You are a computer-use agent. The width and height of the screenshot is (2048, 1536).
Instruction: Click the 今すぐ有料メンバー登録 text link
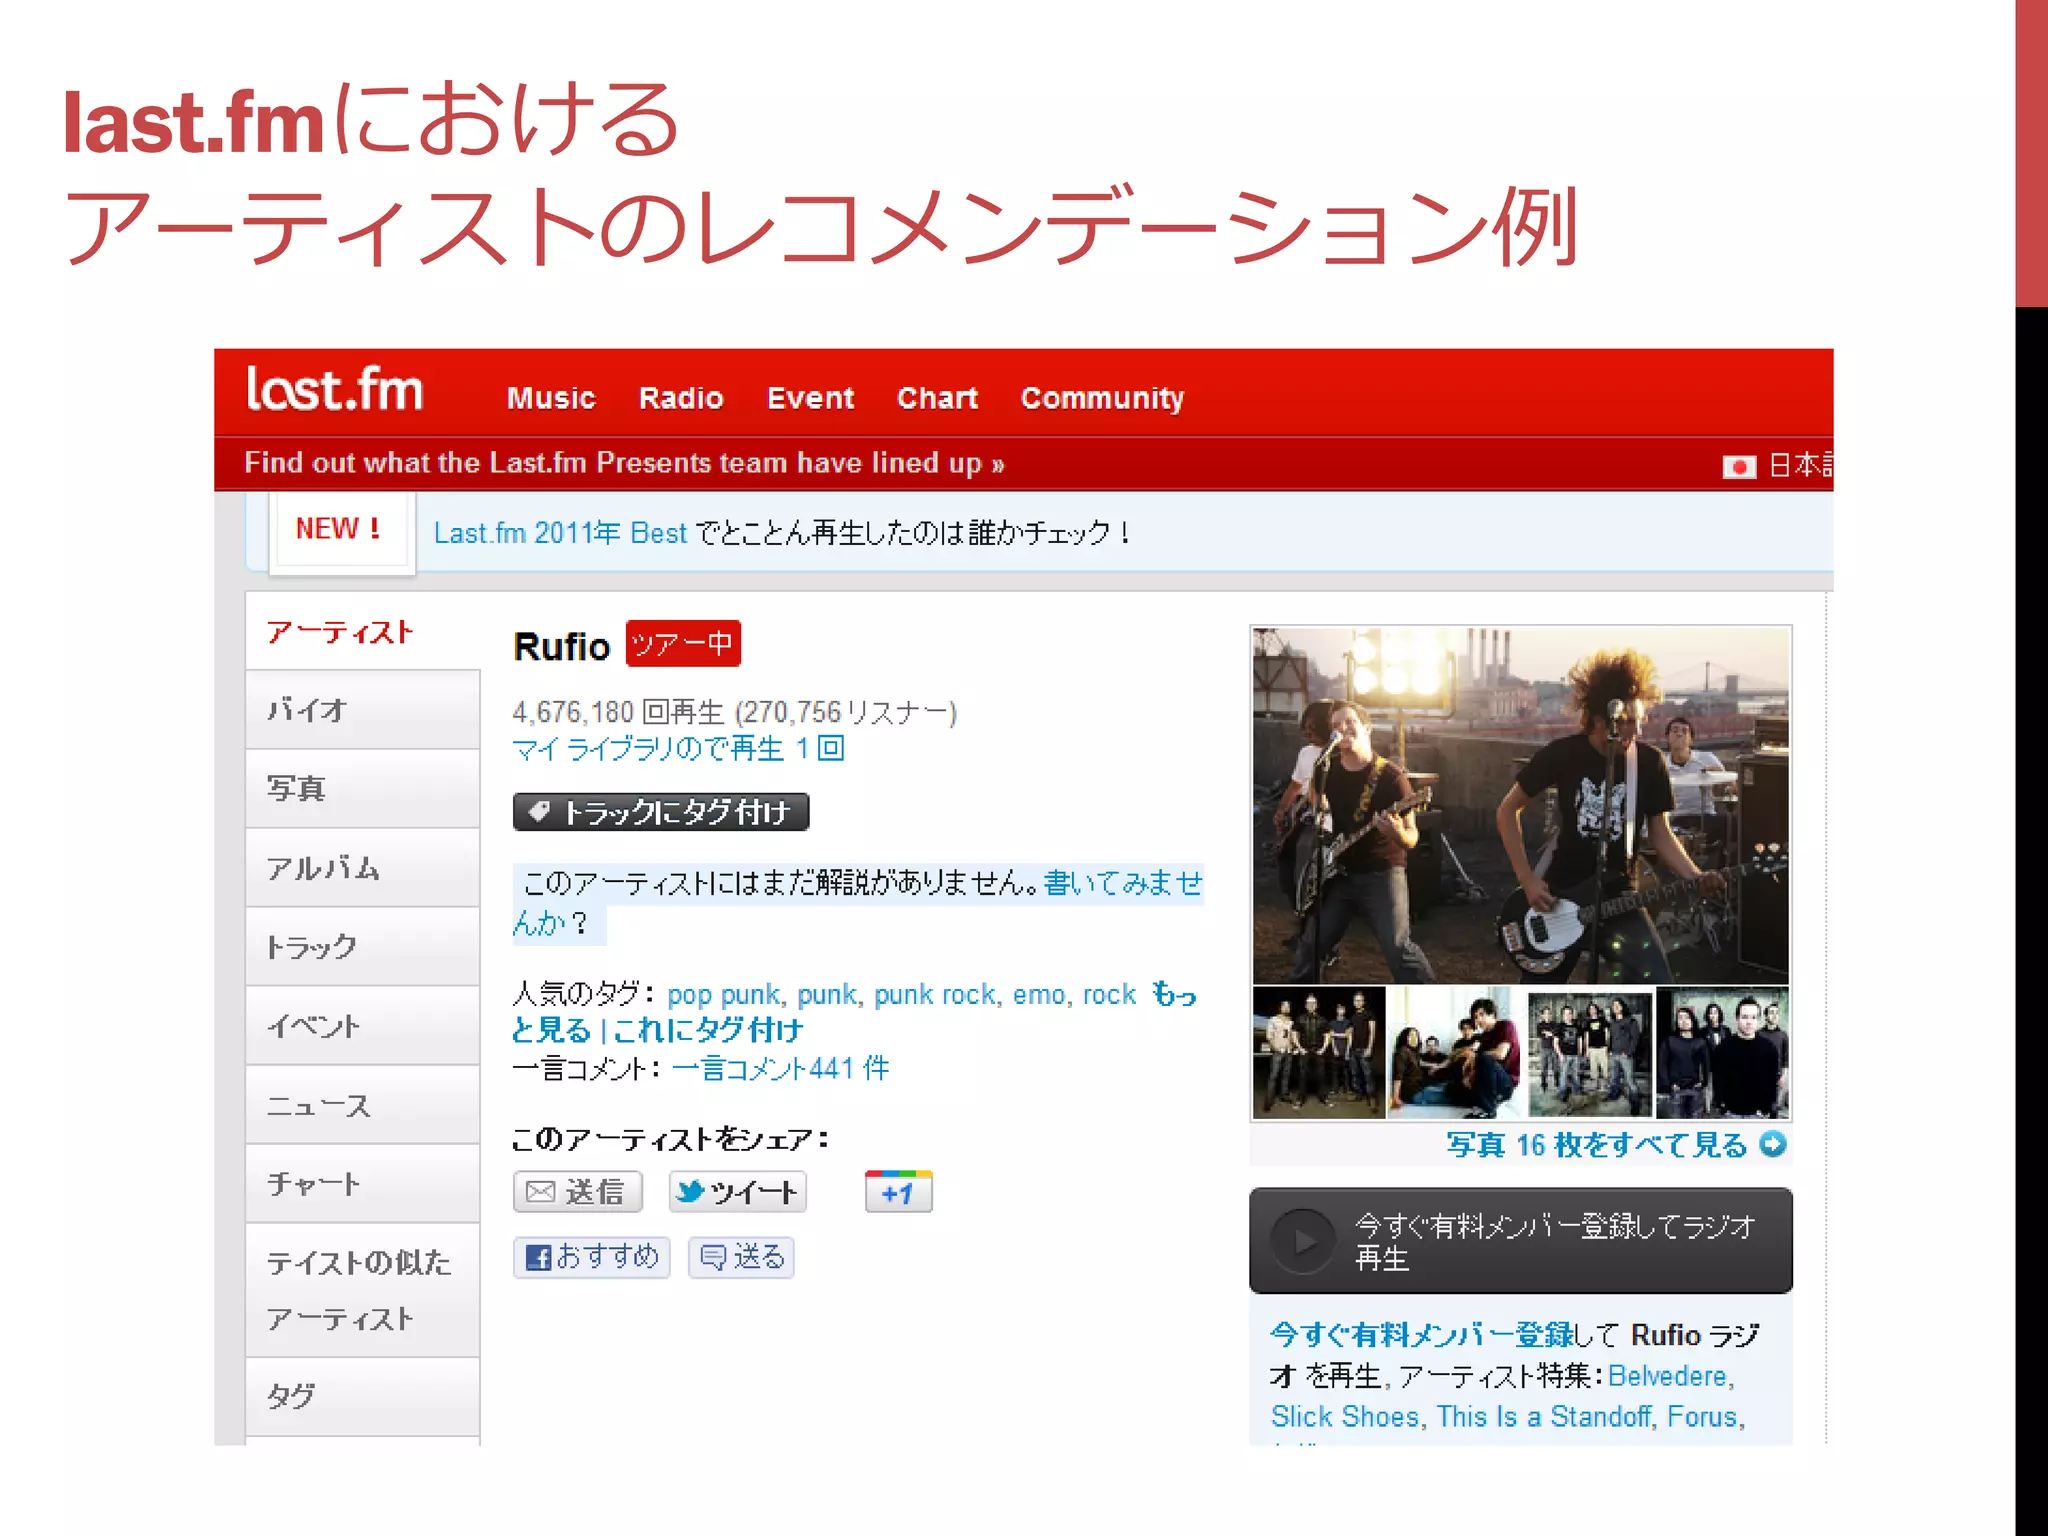1422,1335
